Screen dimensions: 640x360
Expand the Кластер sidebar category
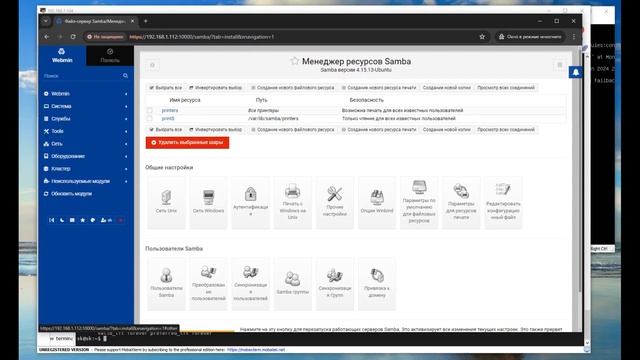pyautogui.click(x=86, y=169)
